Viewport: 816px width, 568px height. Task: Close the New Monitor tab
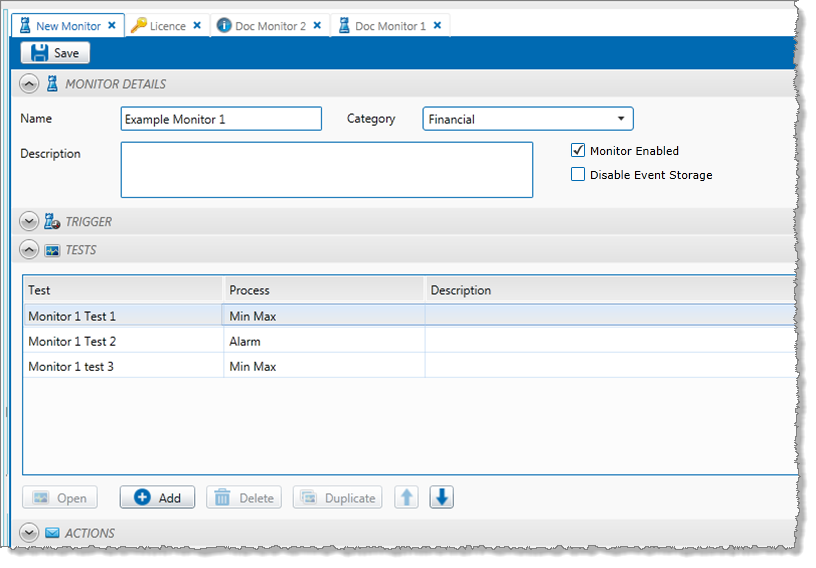[x=112, y=25]
